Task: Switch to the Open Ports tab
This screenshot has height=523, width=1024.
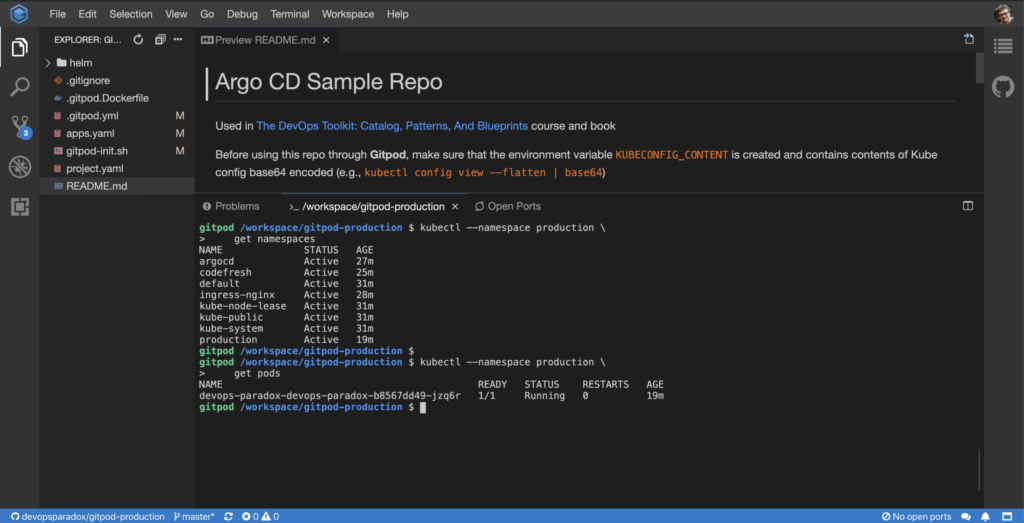Action: click(x=508, y=206)
